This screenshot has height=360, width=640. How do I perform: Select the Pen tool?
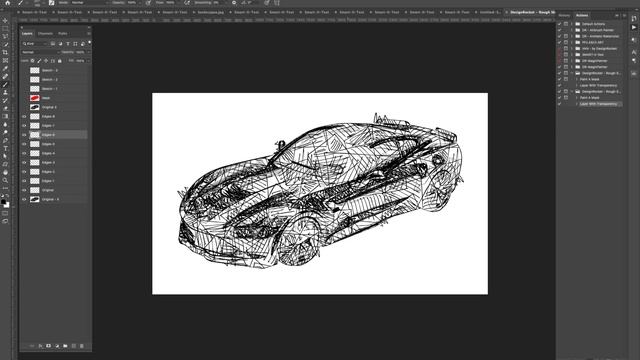click(5, 140)
